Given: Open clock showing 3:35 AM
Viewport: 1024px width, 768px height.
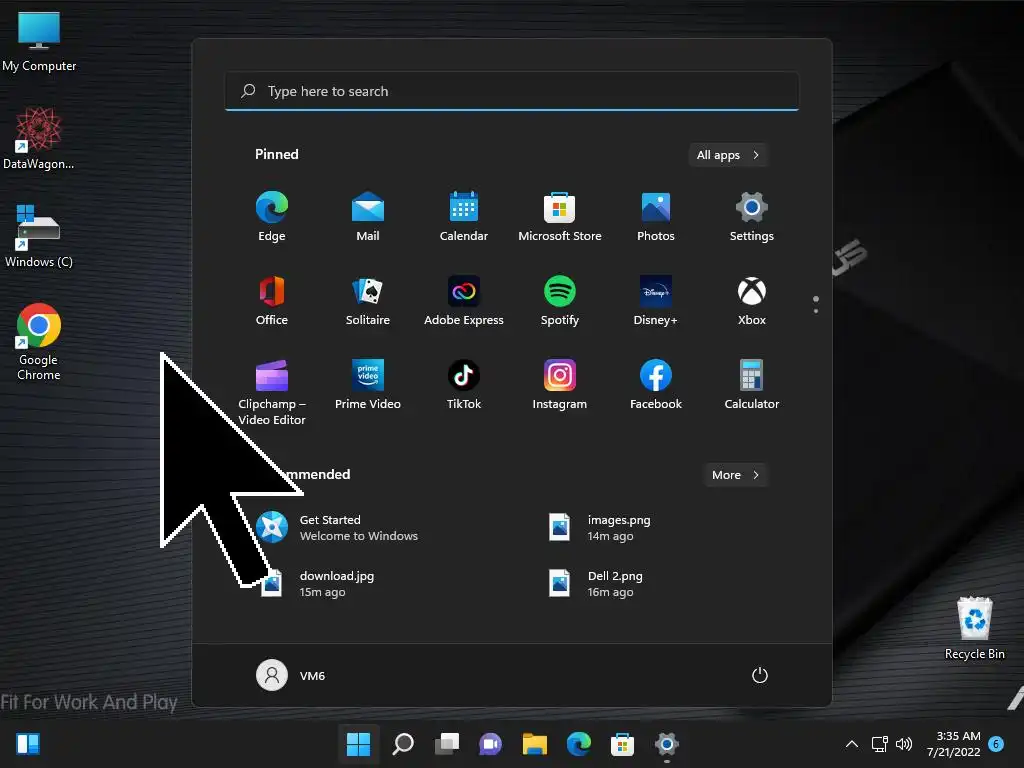Looking at the screenshot, I should (x=953, y=744).
